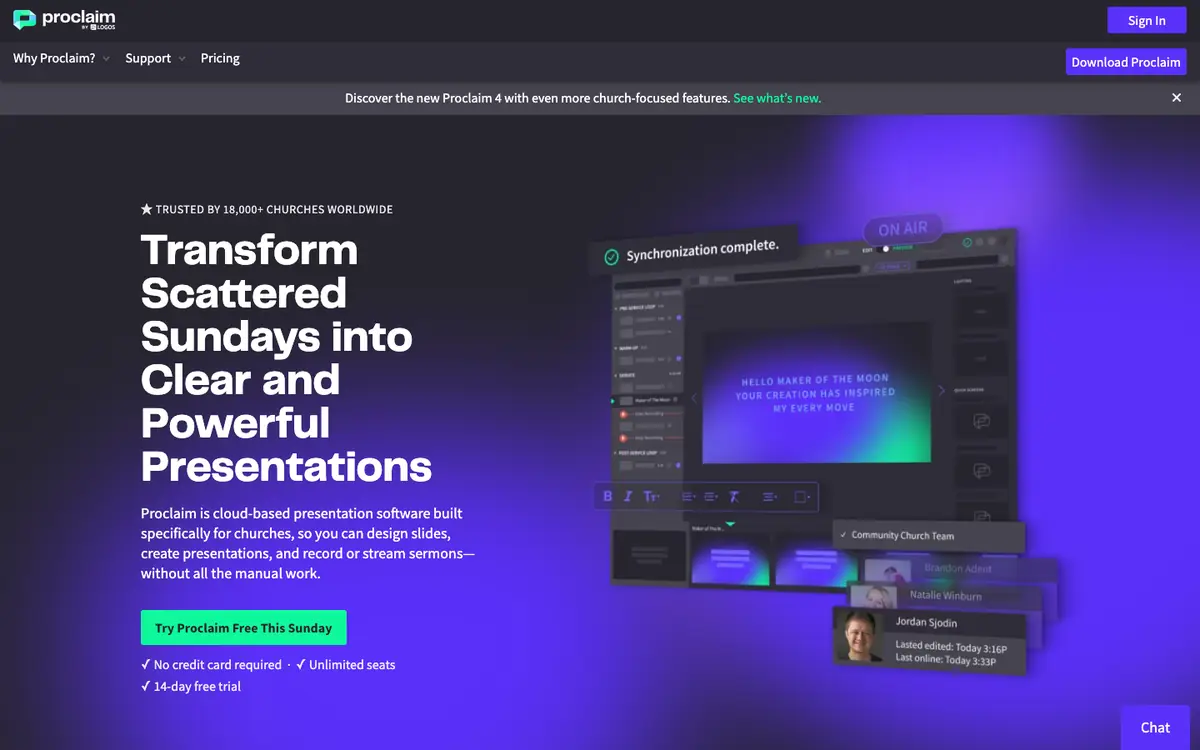Click the "Discover the new Proclaim 4" banner text

tap(537, 98)
